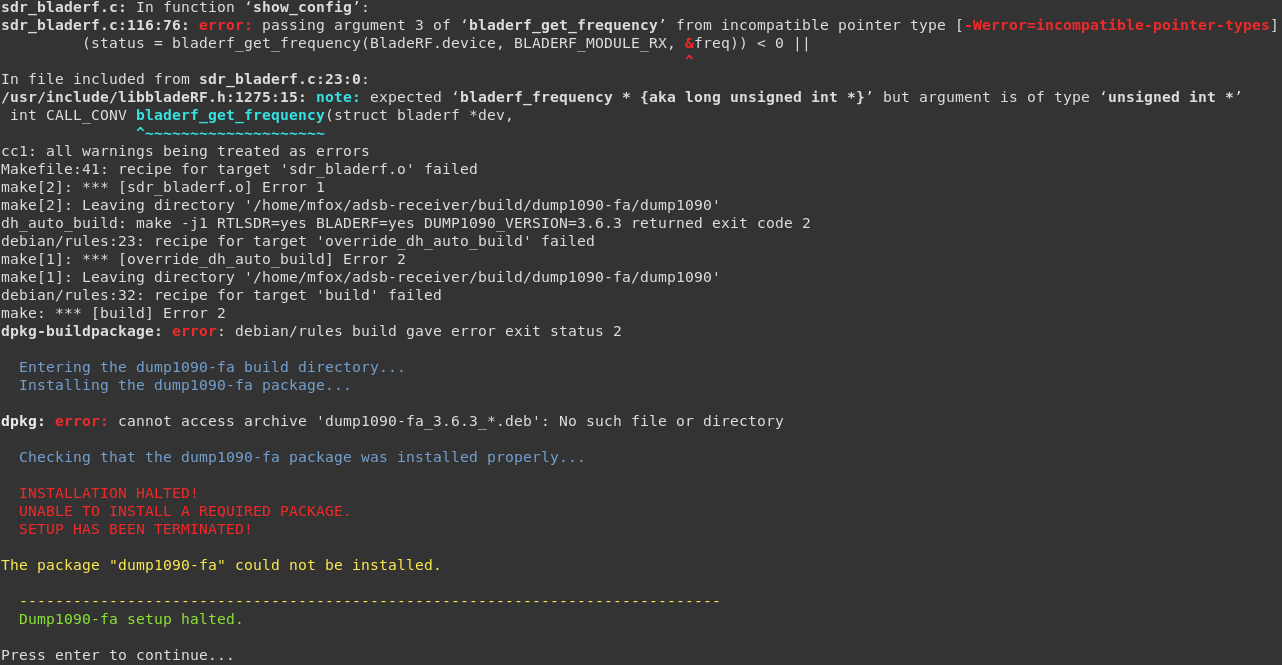The width and height of the screenshot is (1282, 665).
Task: Select 'UNABLE TO INSTALL A REQUIRED PACKAGE.' line
Action: click(x=185, y=511)
